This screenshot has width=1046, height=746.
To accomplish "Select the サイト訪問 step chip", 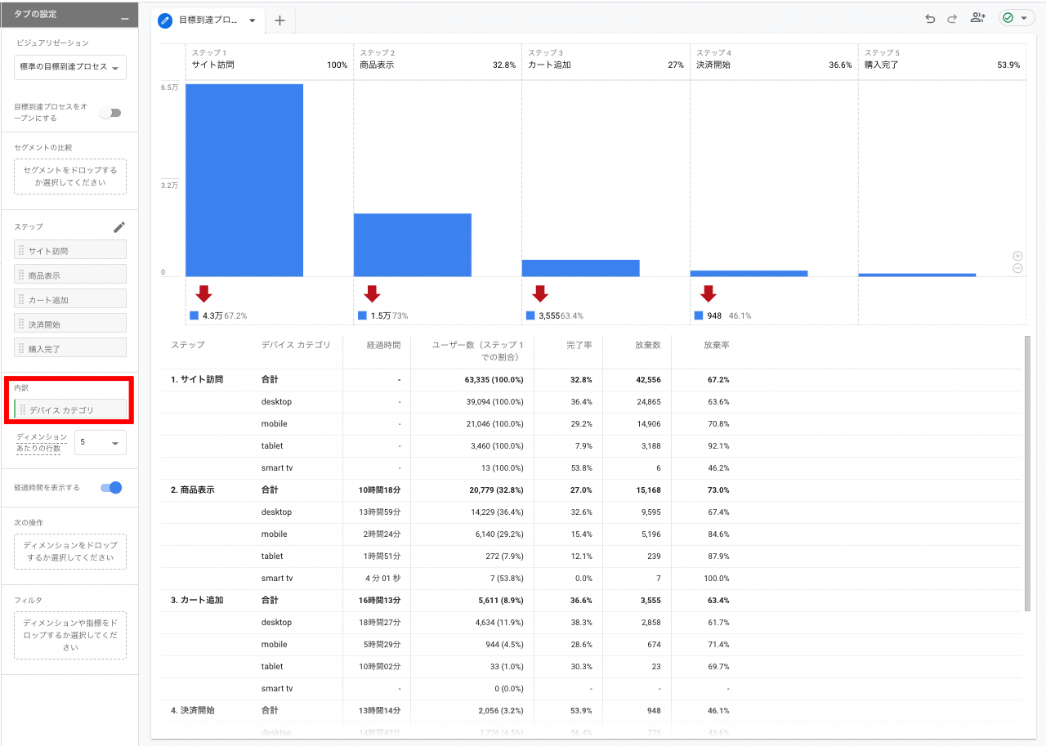I will (70, 250).
